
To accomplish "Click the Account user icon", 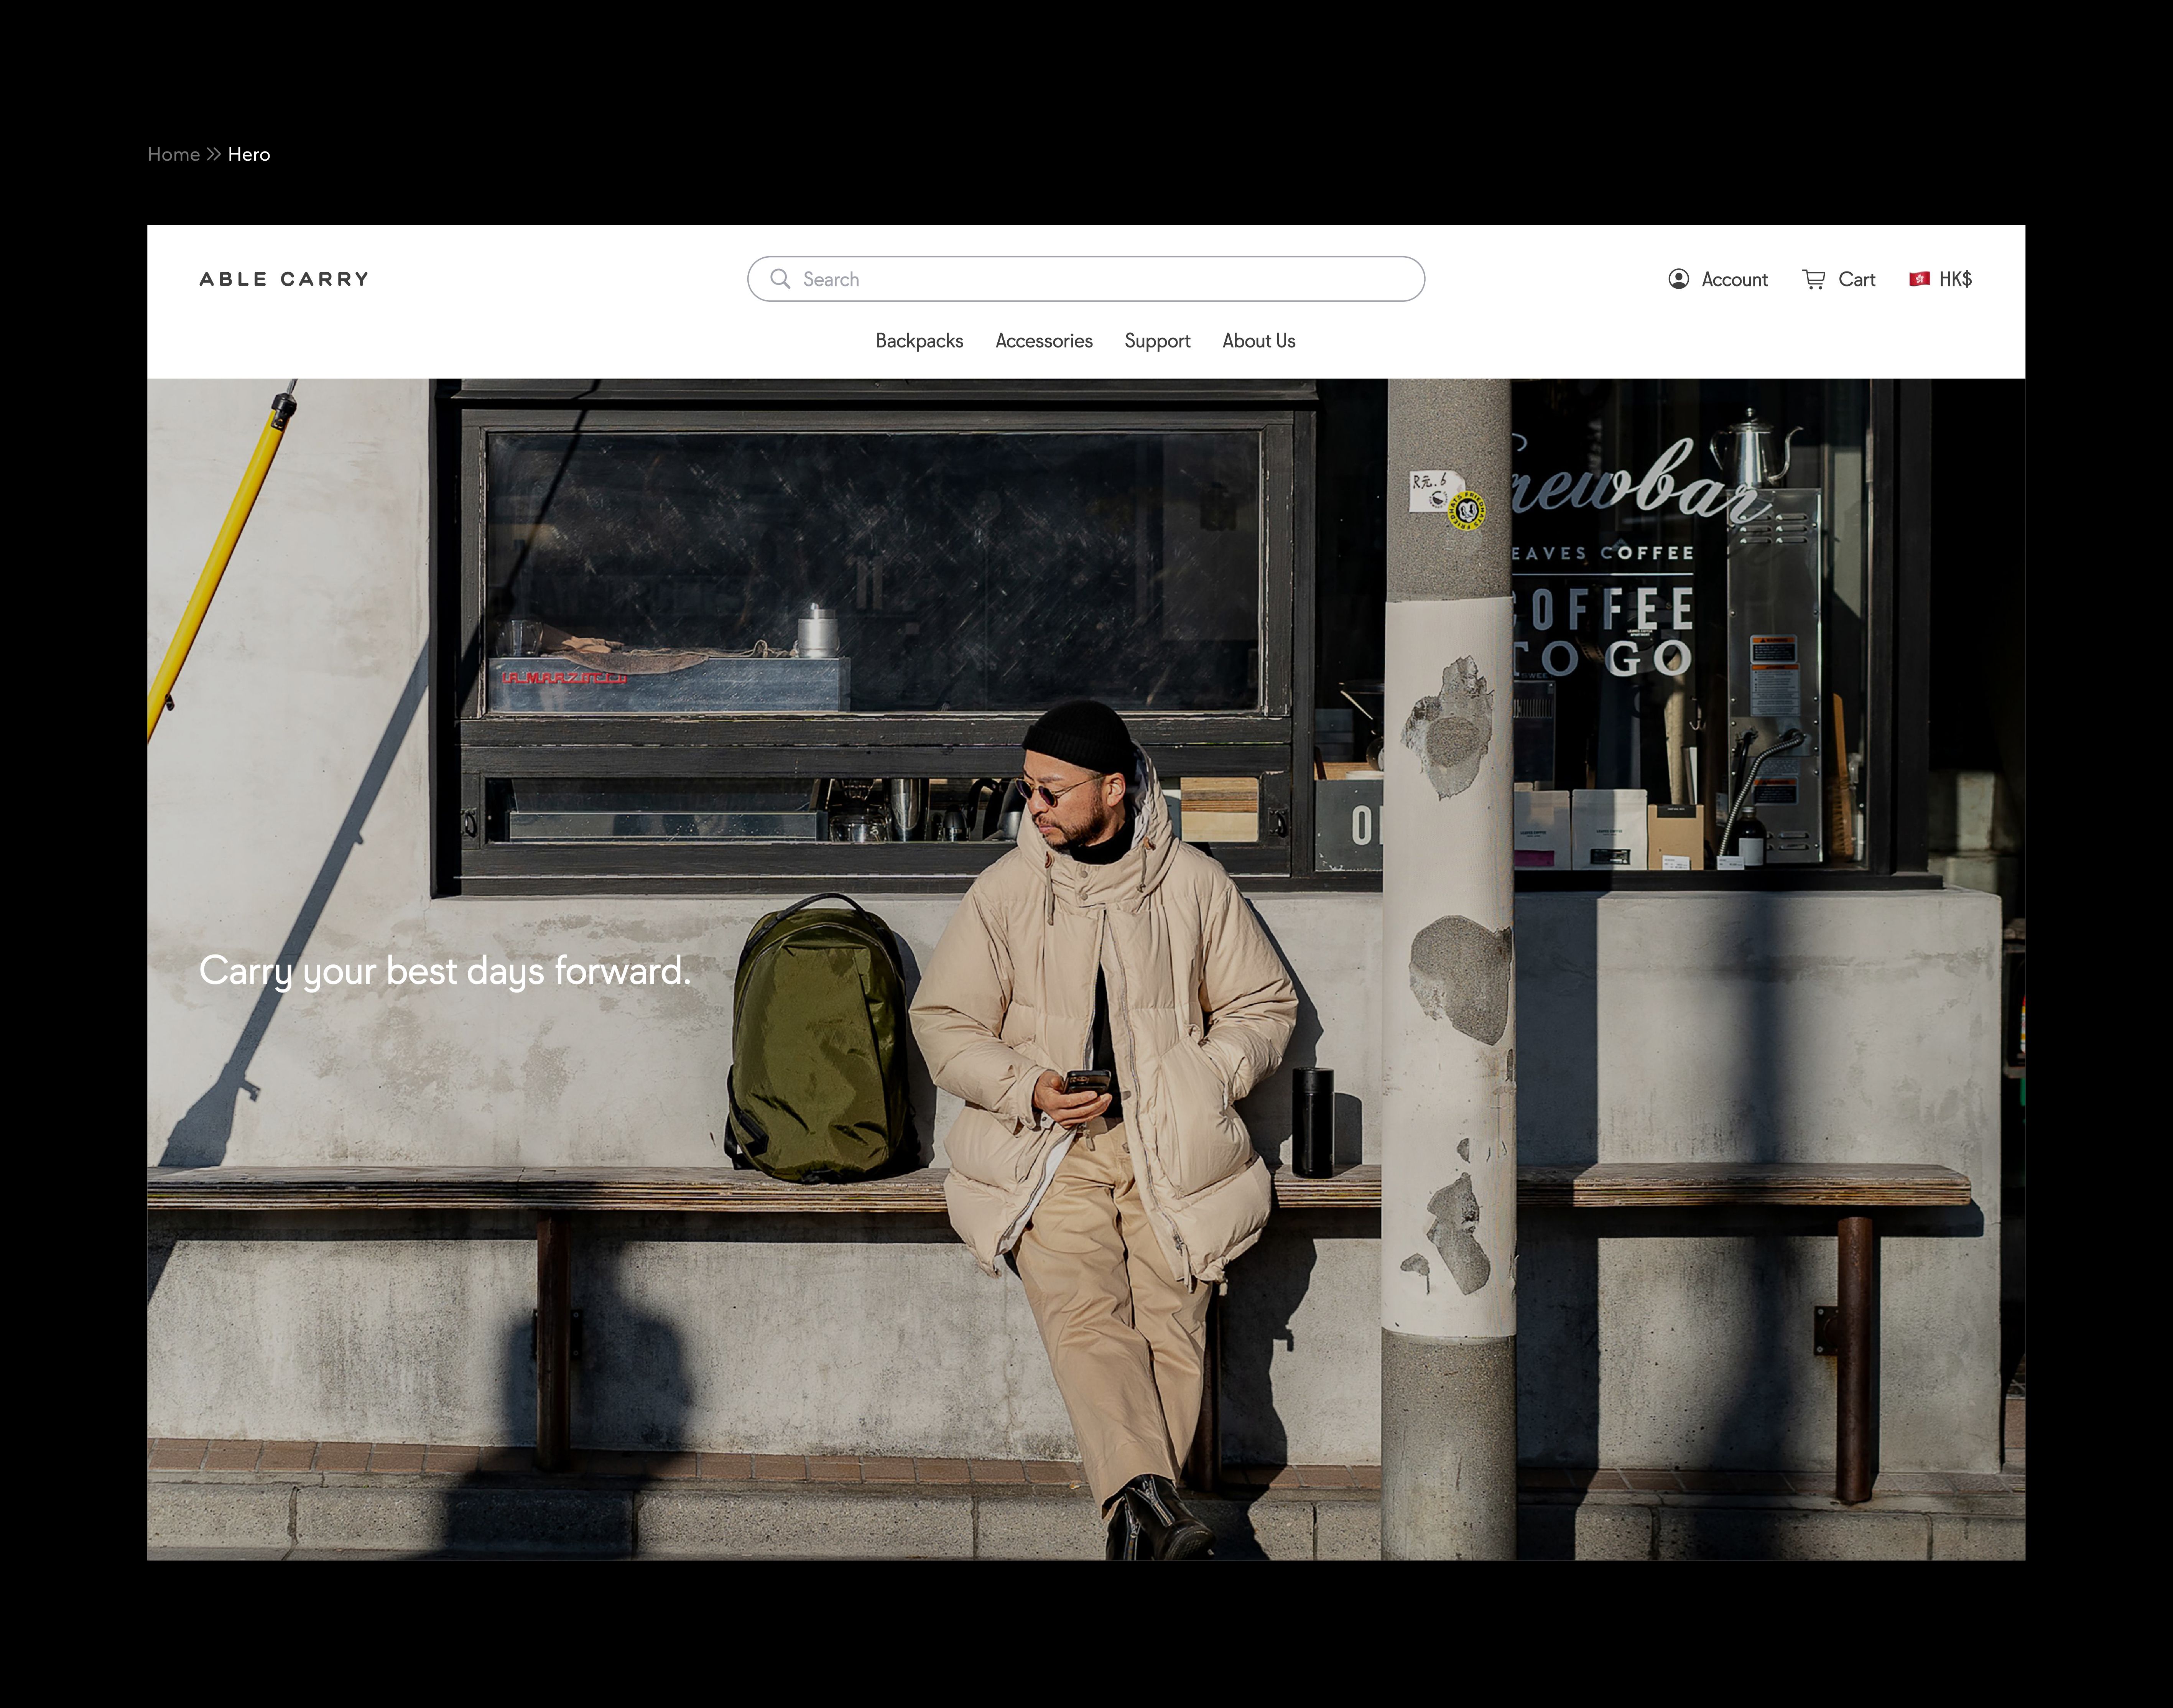I will [x=1679, y=279].
